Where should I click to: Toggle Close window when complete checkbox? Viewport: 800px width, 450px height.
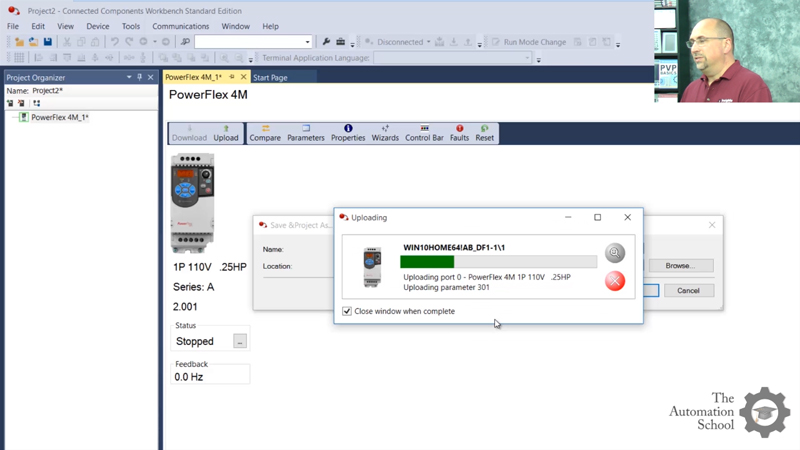(x=347, y=311)
